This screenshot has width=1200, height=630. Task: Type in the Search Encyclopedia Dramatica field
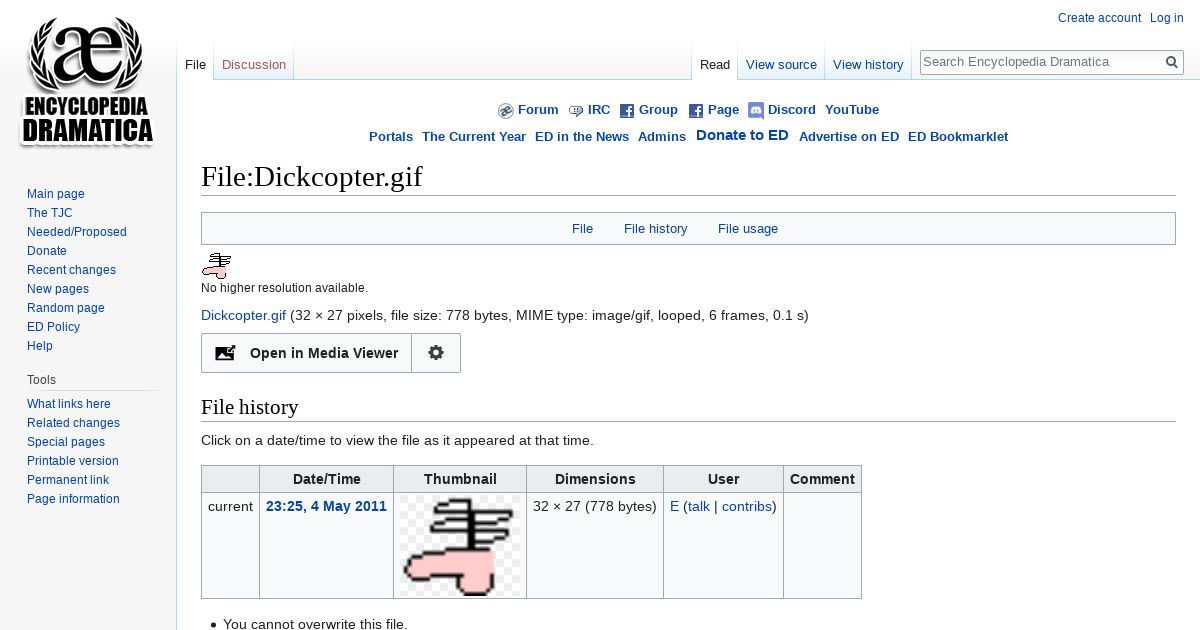(x=1041, y=62)
